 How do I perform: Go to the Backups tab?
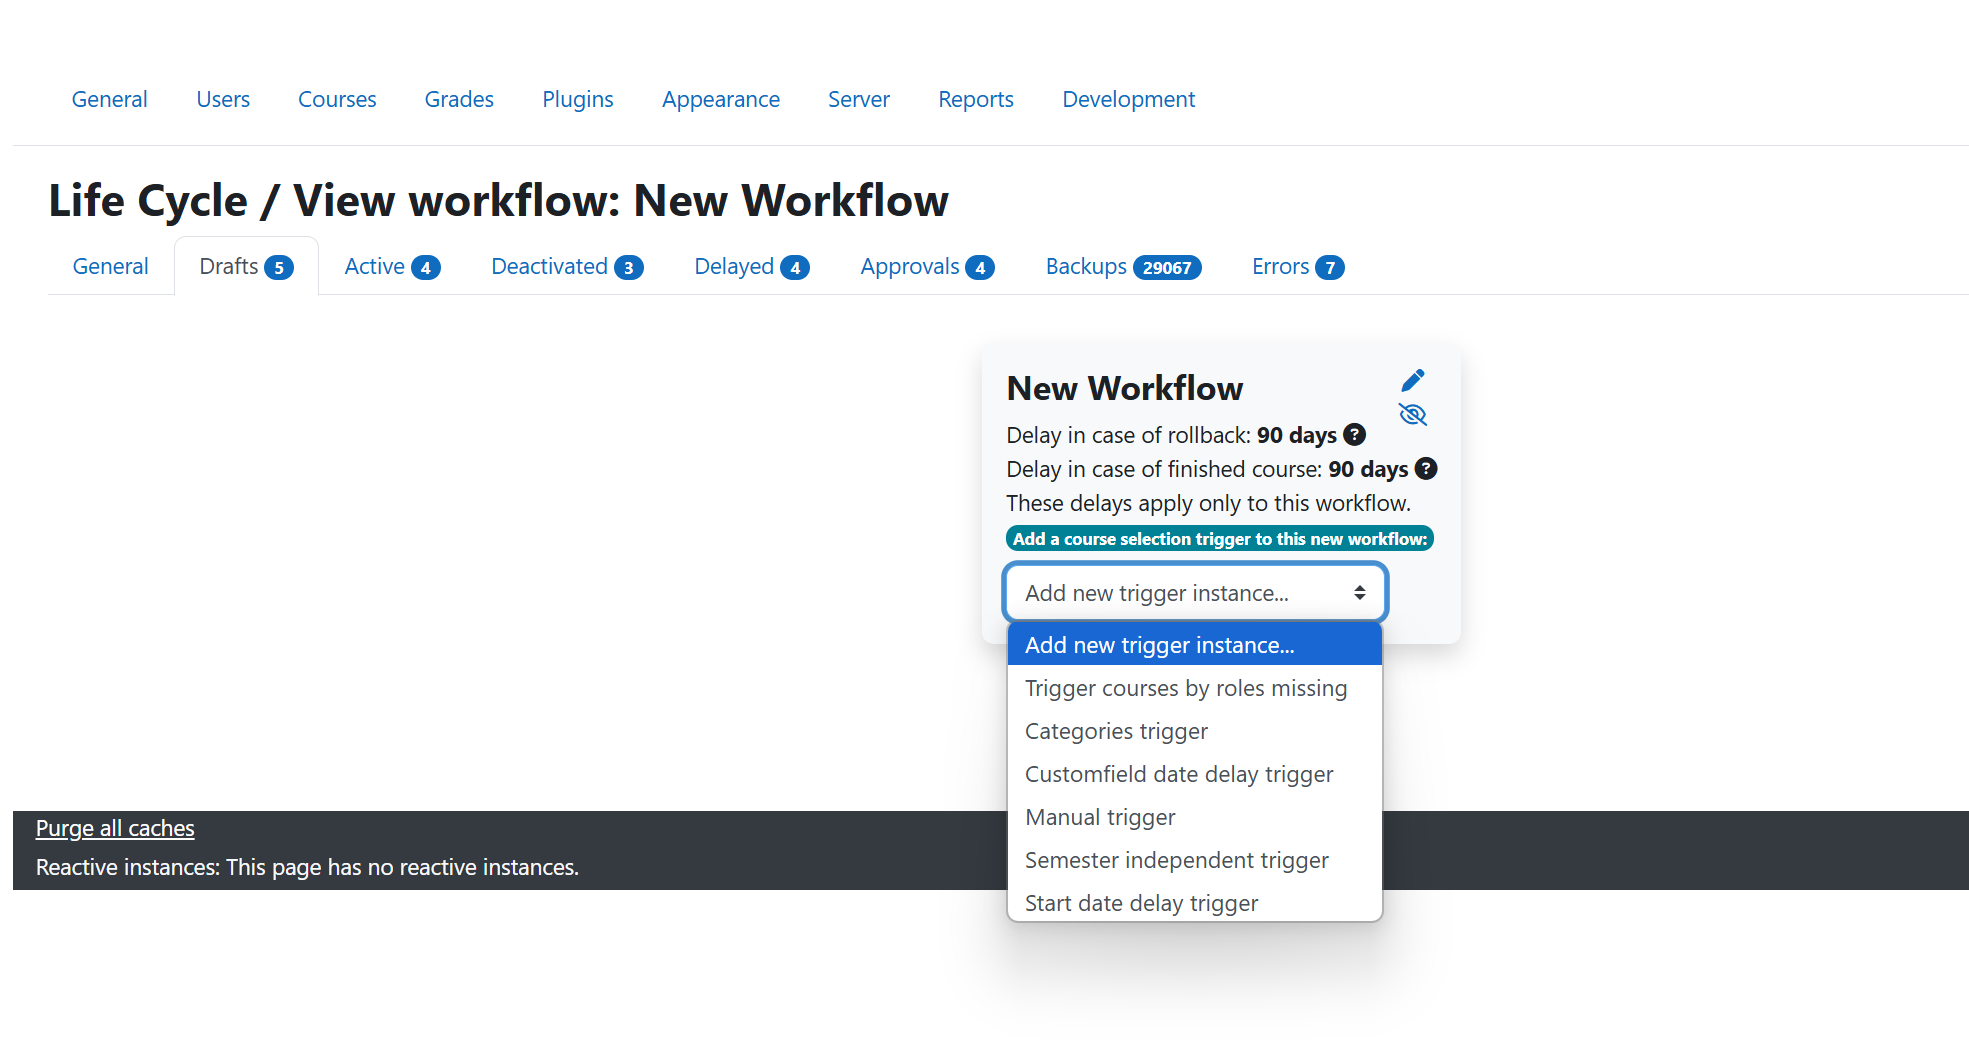pyautogui.click(x=1122, y=267)
